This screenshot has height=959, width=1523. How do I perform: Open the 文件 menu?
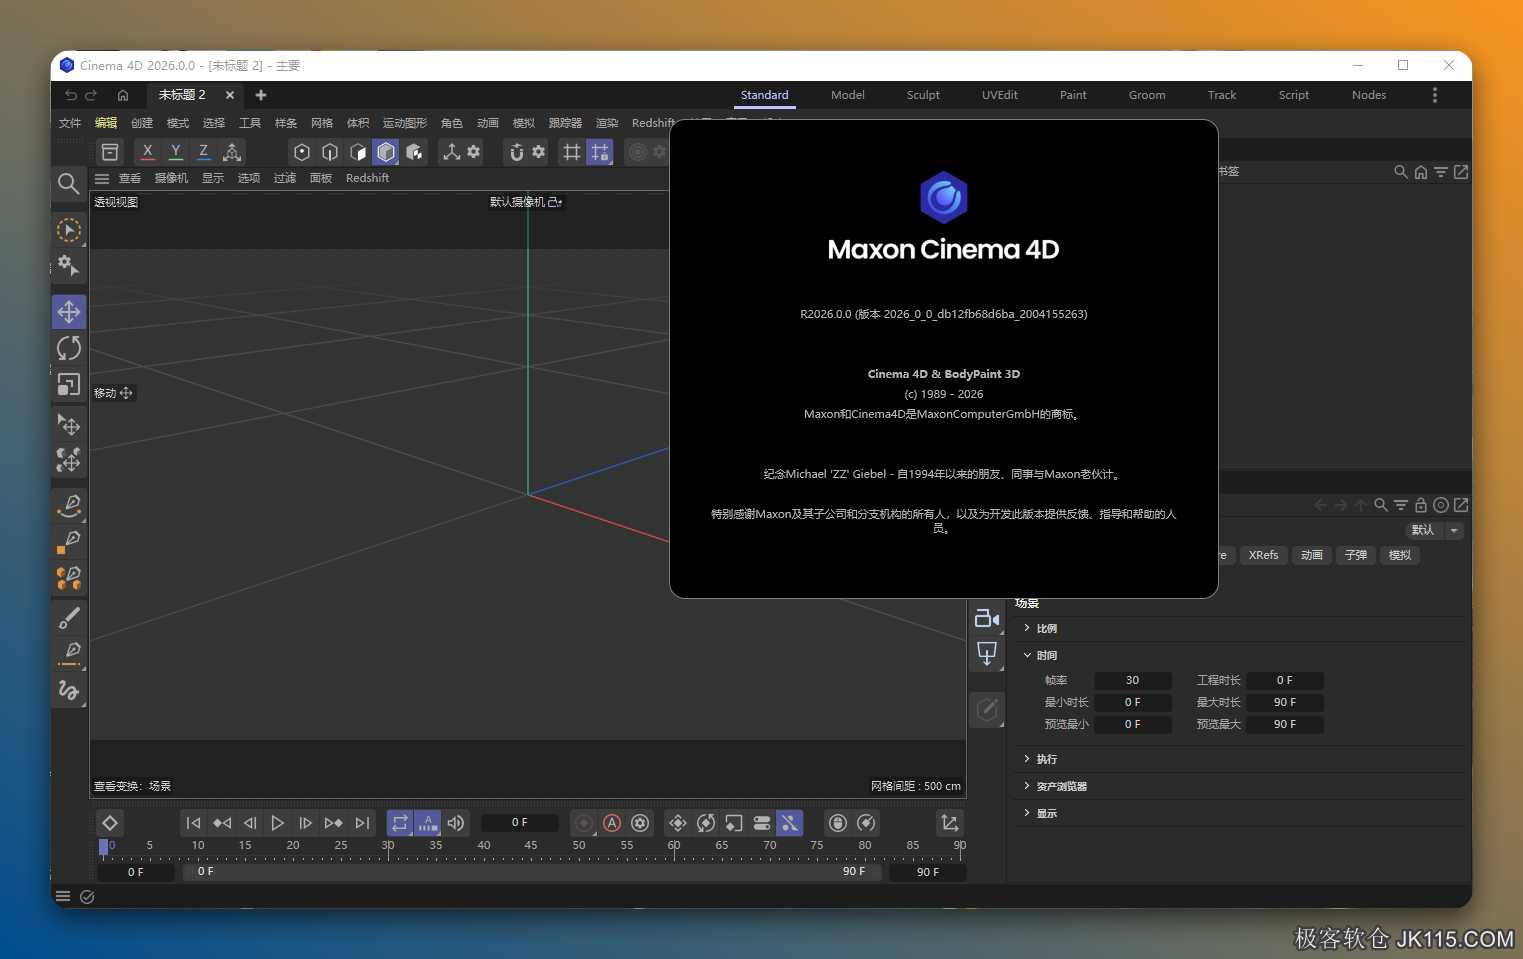tap(70, 123)
